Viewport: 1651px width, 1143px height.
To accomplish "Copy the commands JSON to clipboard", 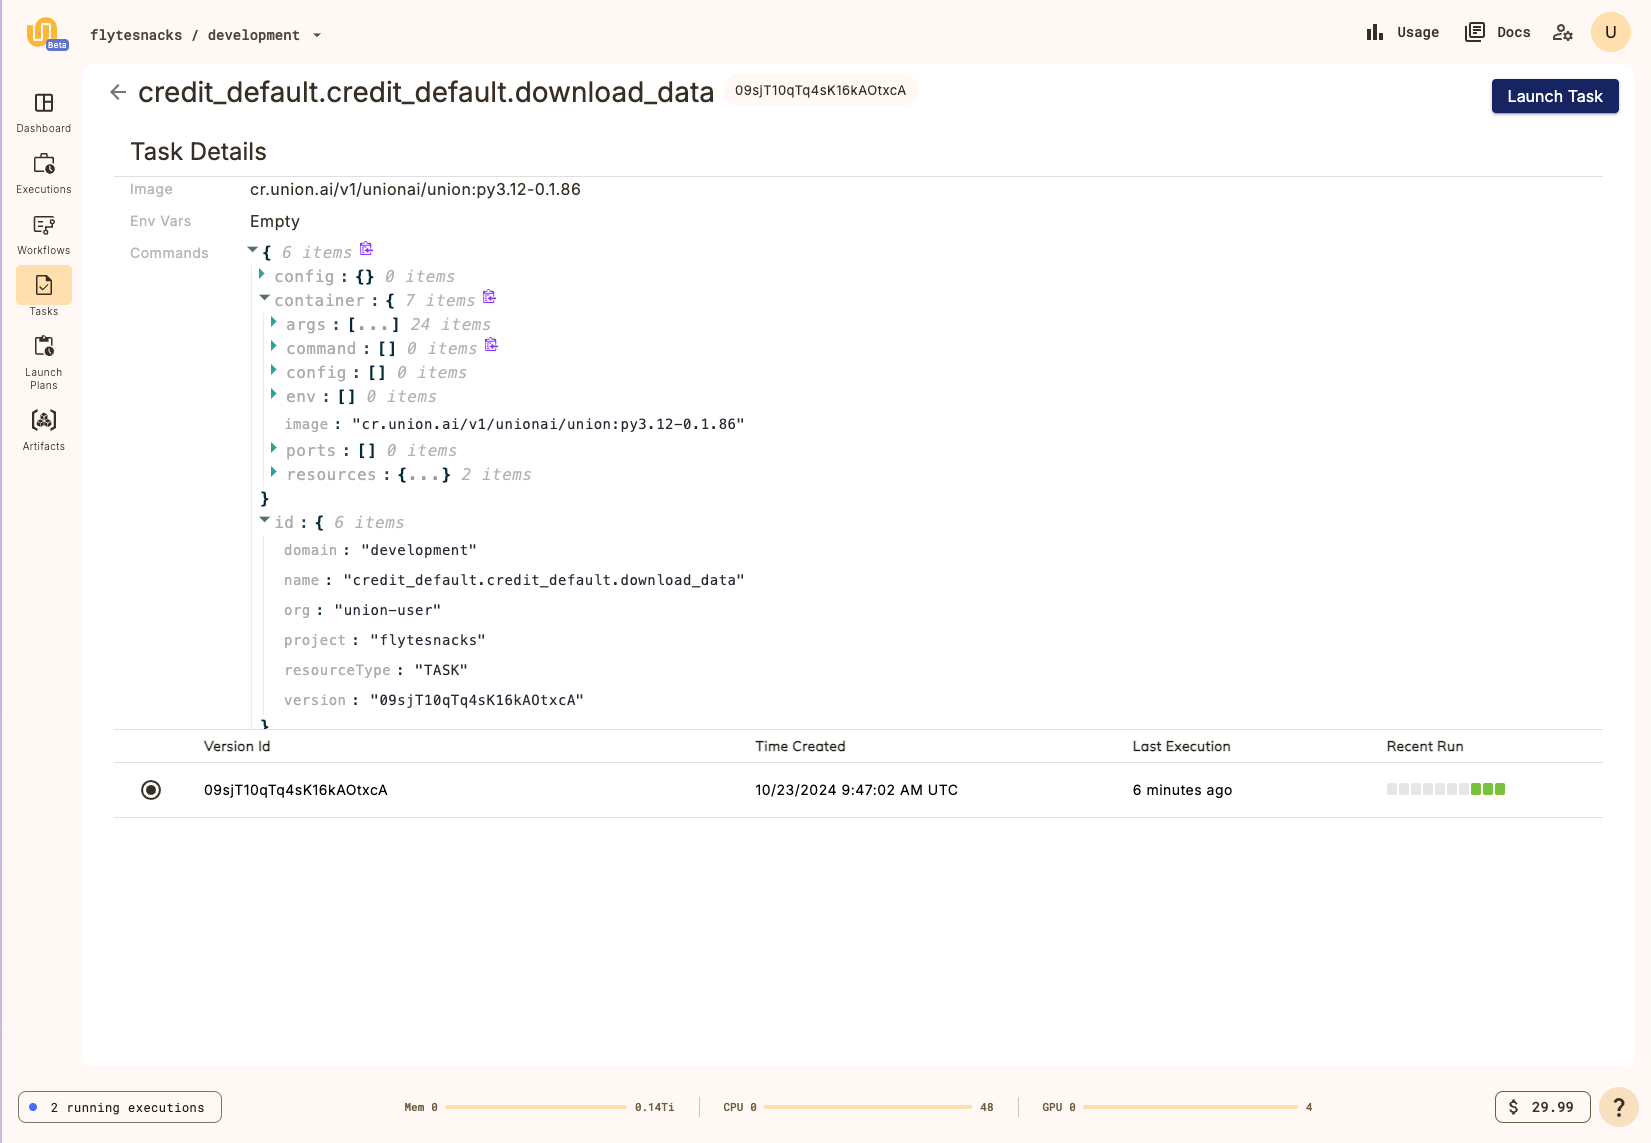I will tap(366, 248).
